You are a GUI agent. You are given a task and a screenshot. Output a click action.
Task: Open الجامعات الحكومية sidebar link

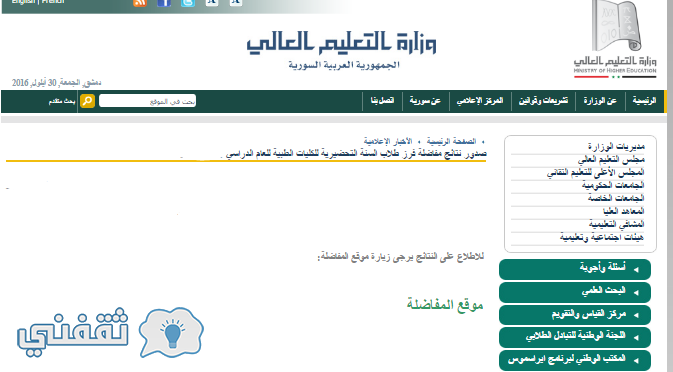pos(613,185)
